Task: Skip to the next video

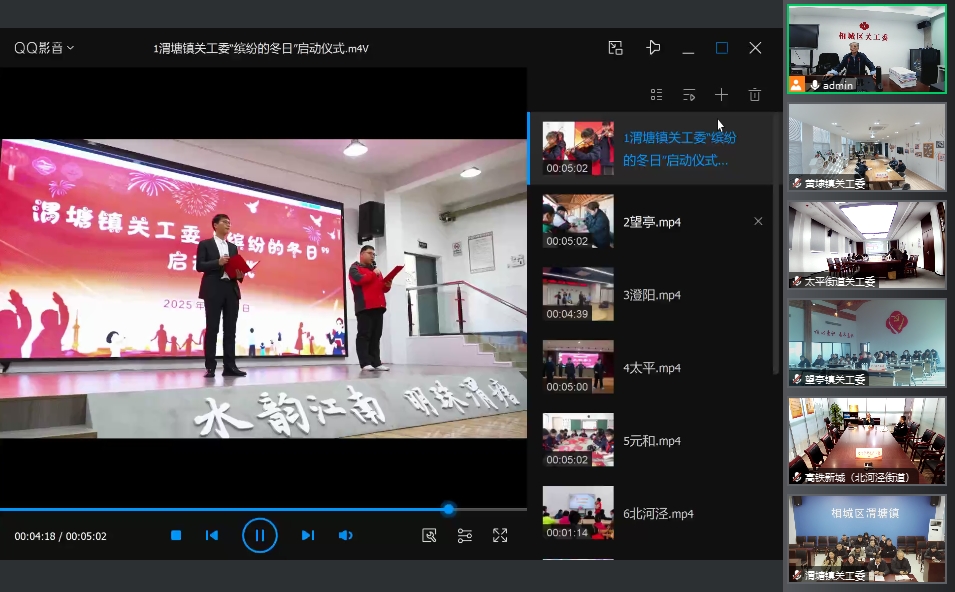Action: (x=308, y=535)
